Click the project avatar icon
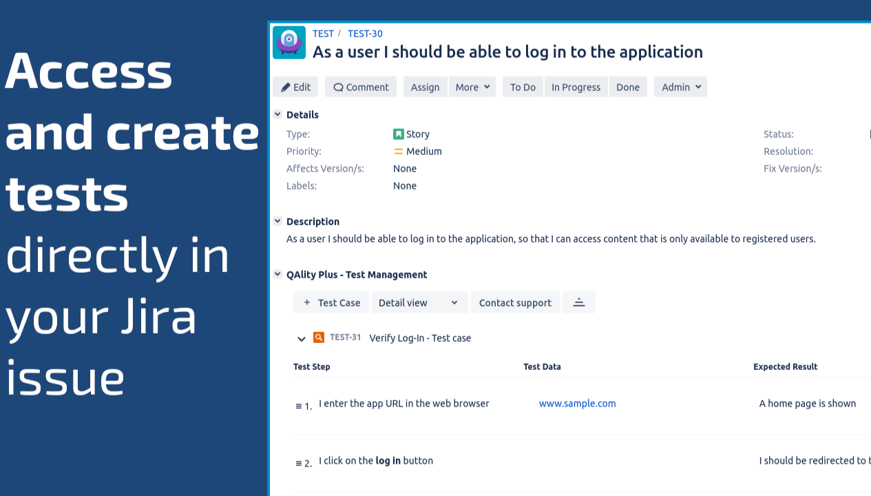The height and width of the screenshot is (496, 871). click(x=289, y=42)
